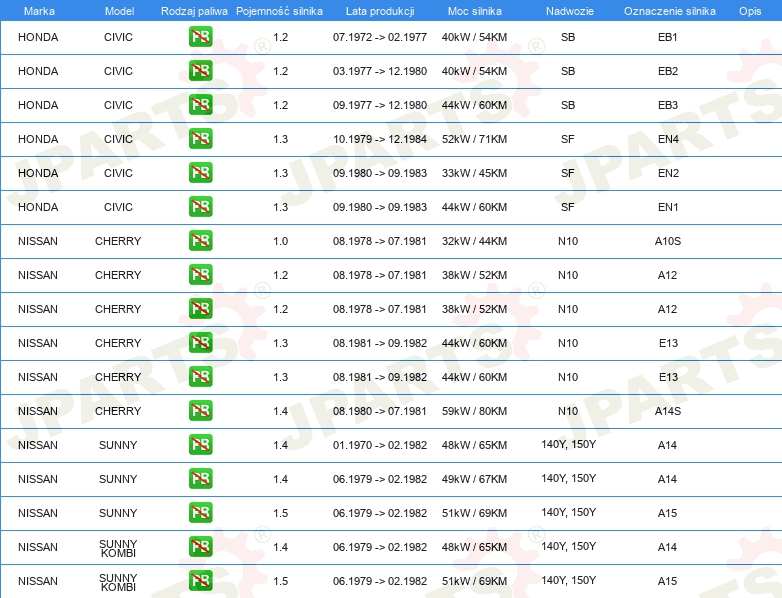The height and width of the screenshot is (598, 782).
Task: Click the Opis column header
Action: coord(750,11)
